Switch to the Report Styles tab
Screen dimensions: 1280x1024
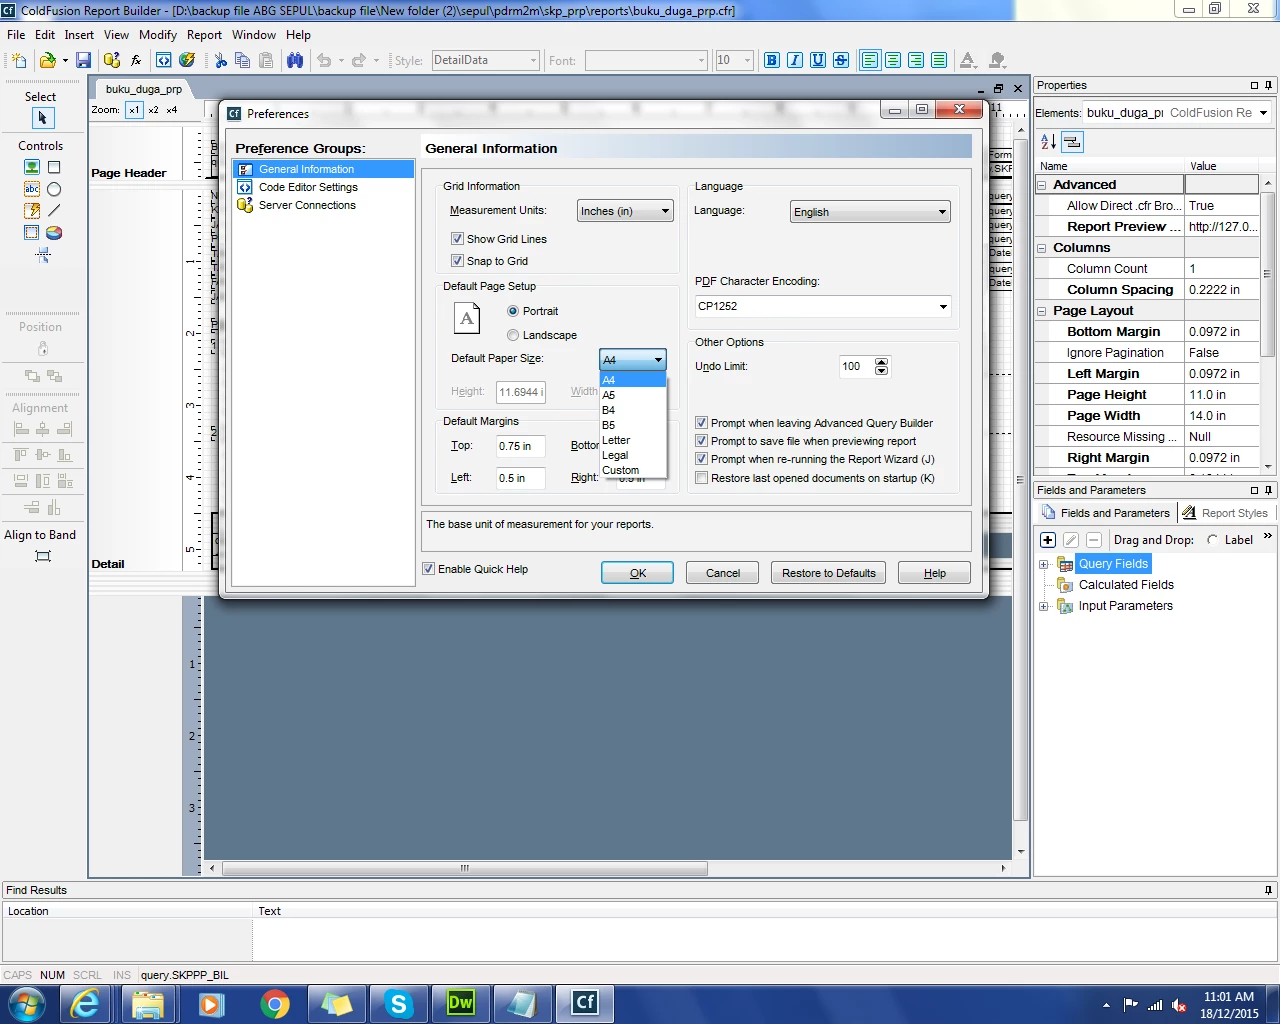click(1226, 513)
